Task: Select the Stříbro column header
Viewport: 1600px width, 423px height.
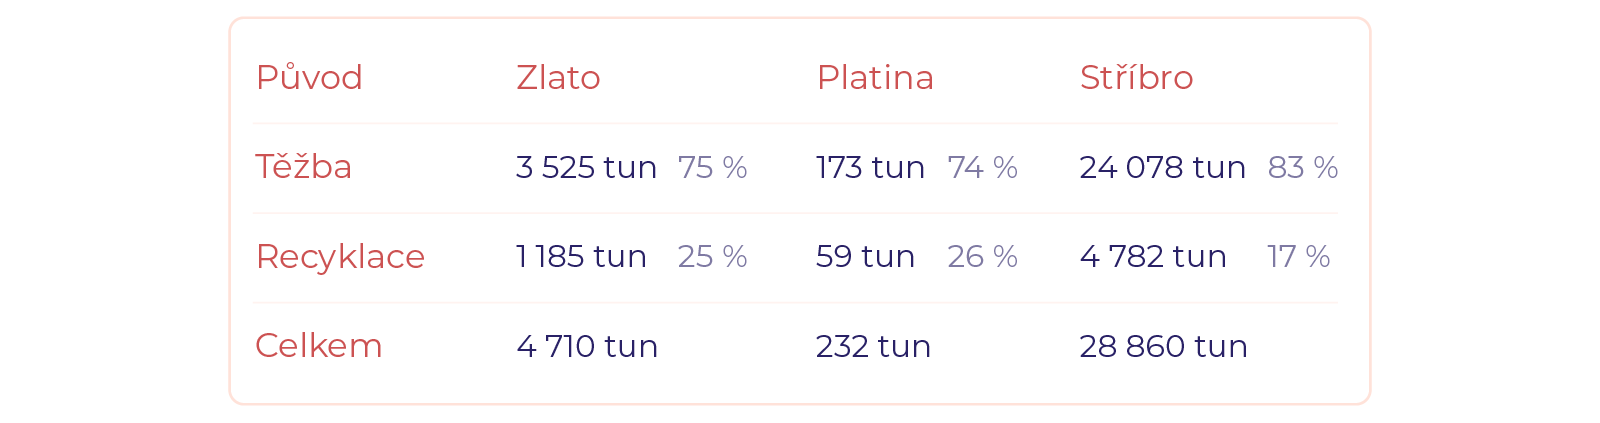Action: 1136,78
